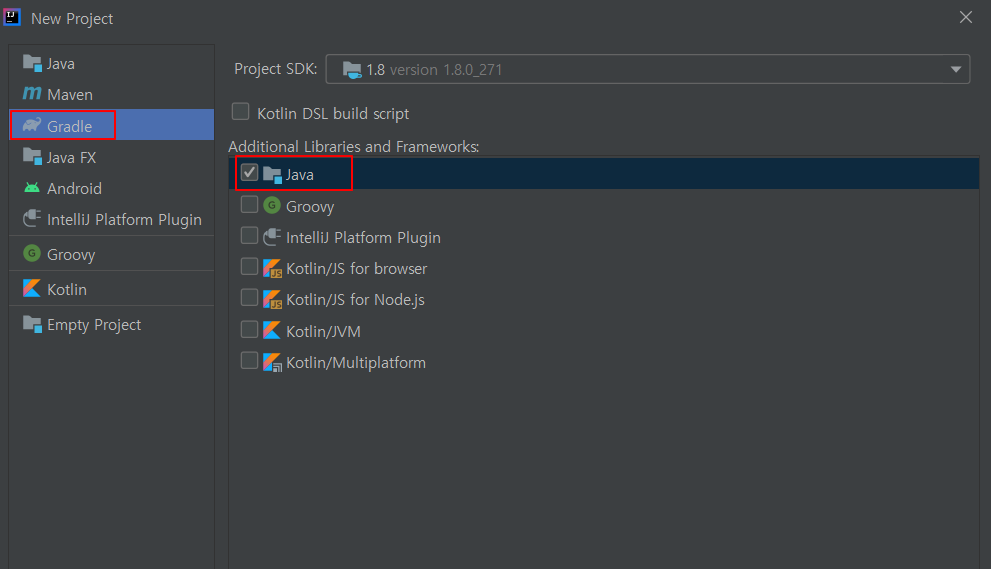Select Kotlin/Multiplatform label
The height and width of the screenshot is (569, 991).
[356, 363]
